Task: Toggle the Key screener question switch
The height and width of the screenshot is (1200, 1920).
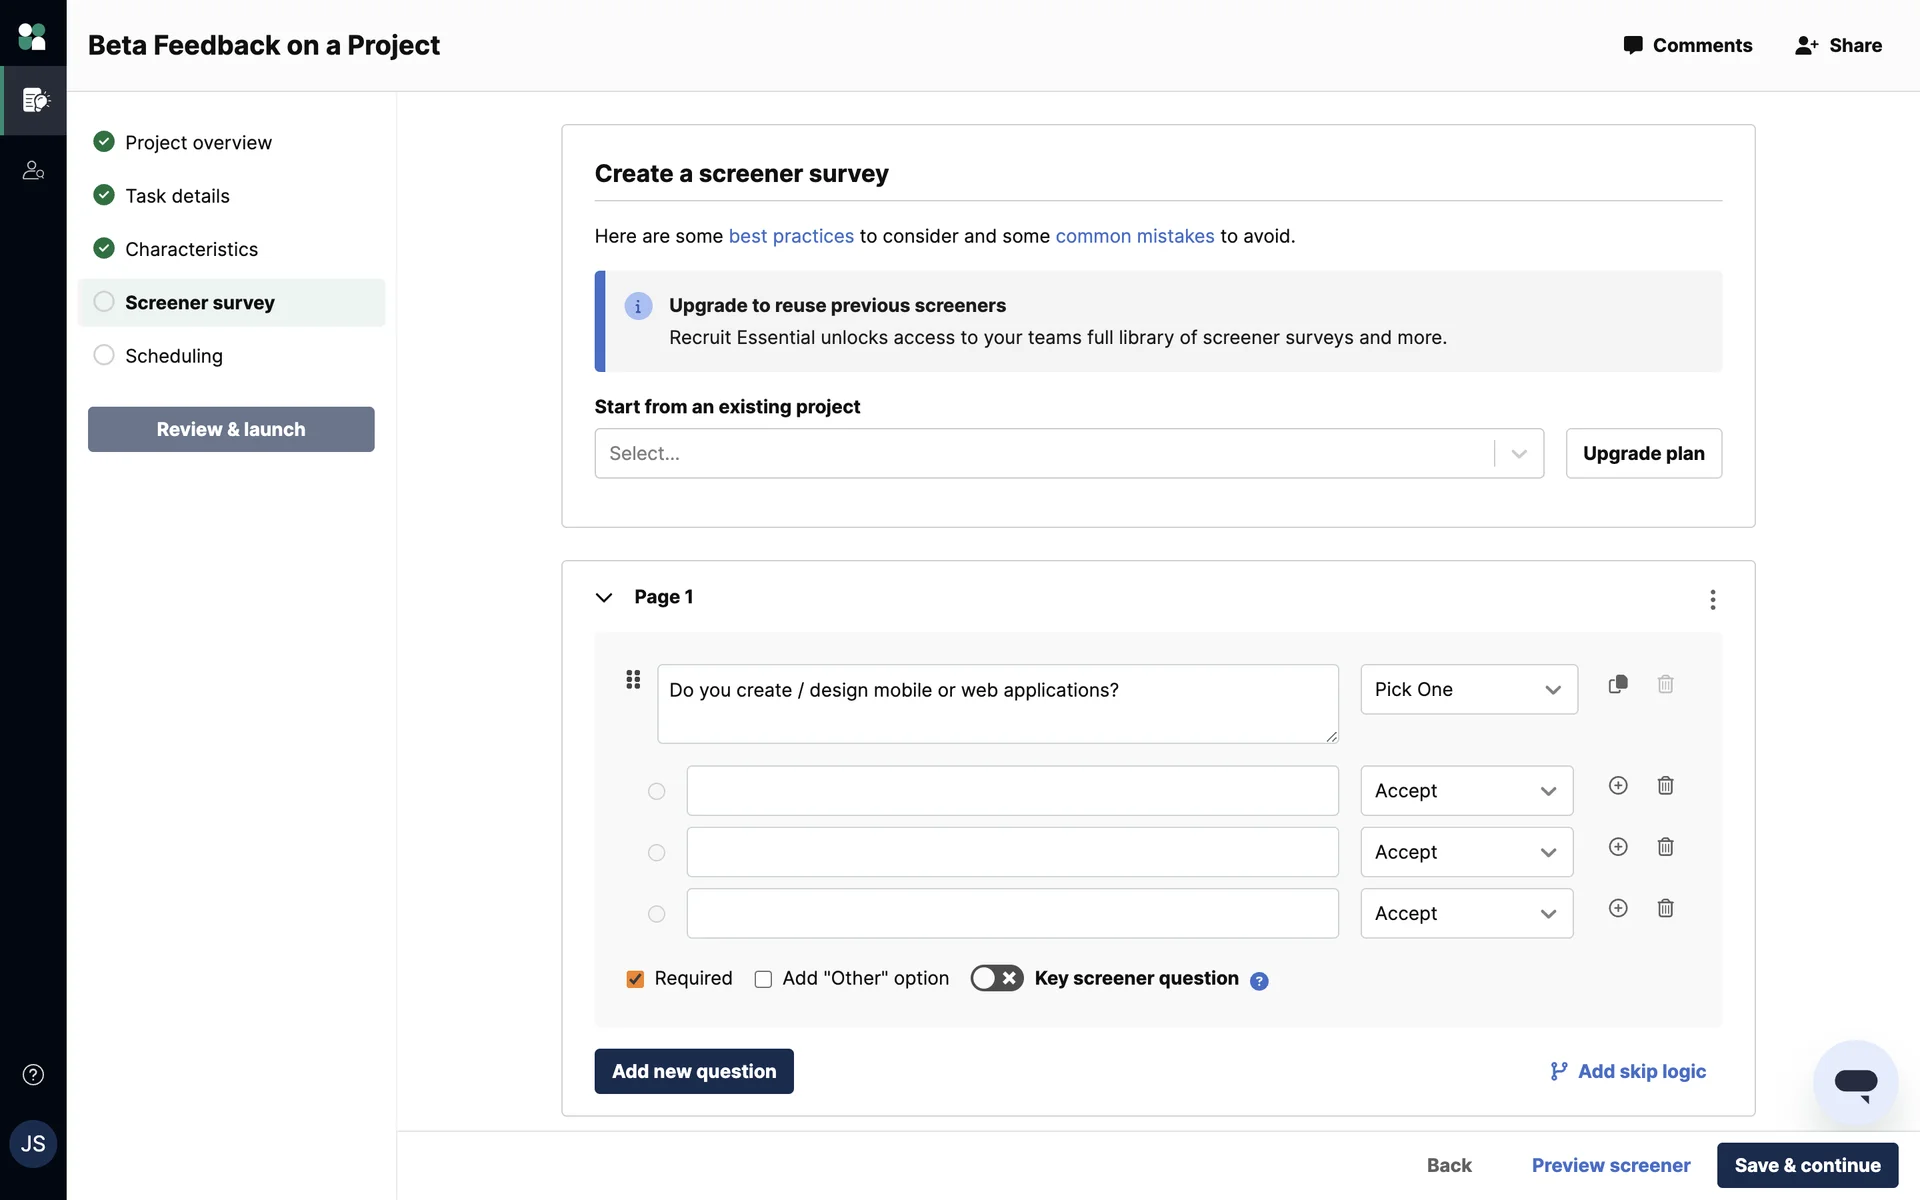Action: [x=996, y=978]
